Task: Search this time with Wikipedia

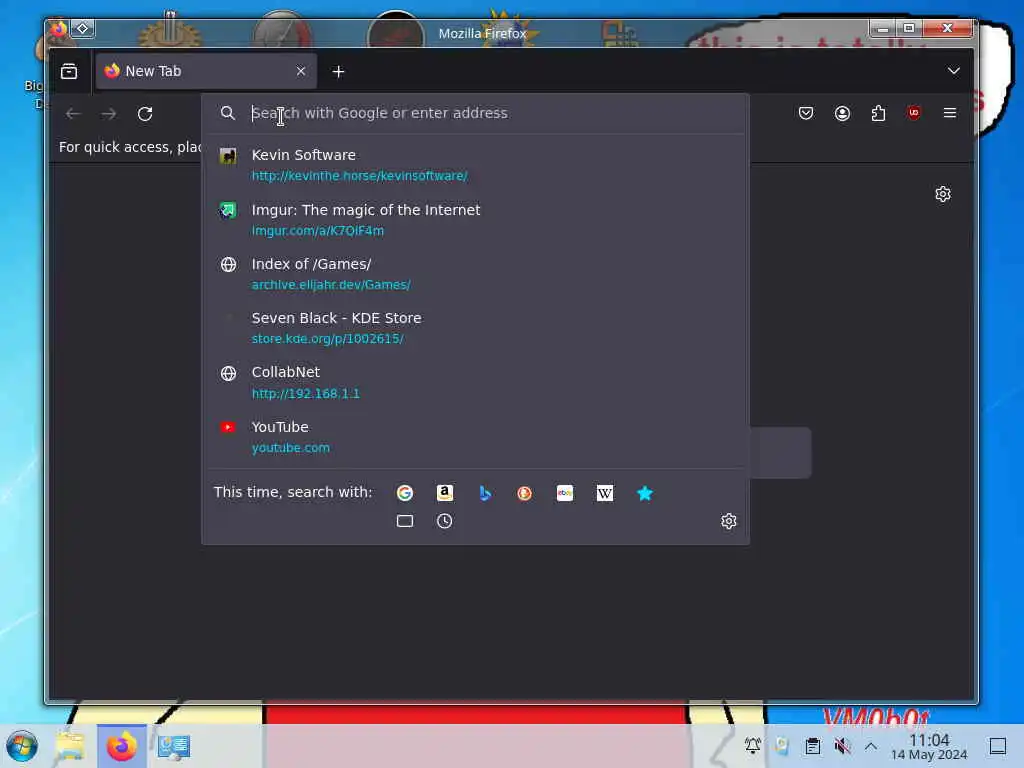Action: click(x=605, y=493)
